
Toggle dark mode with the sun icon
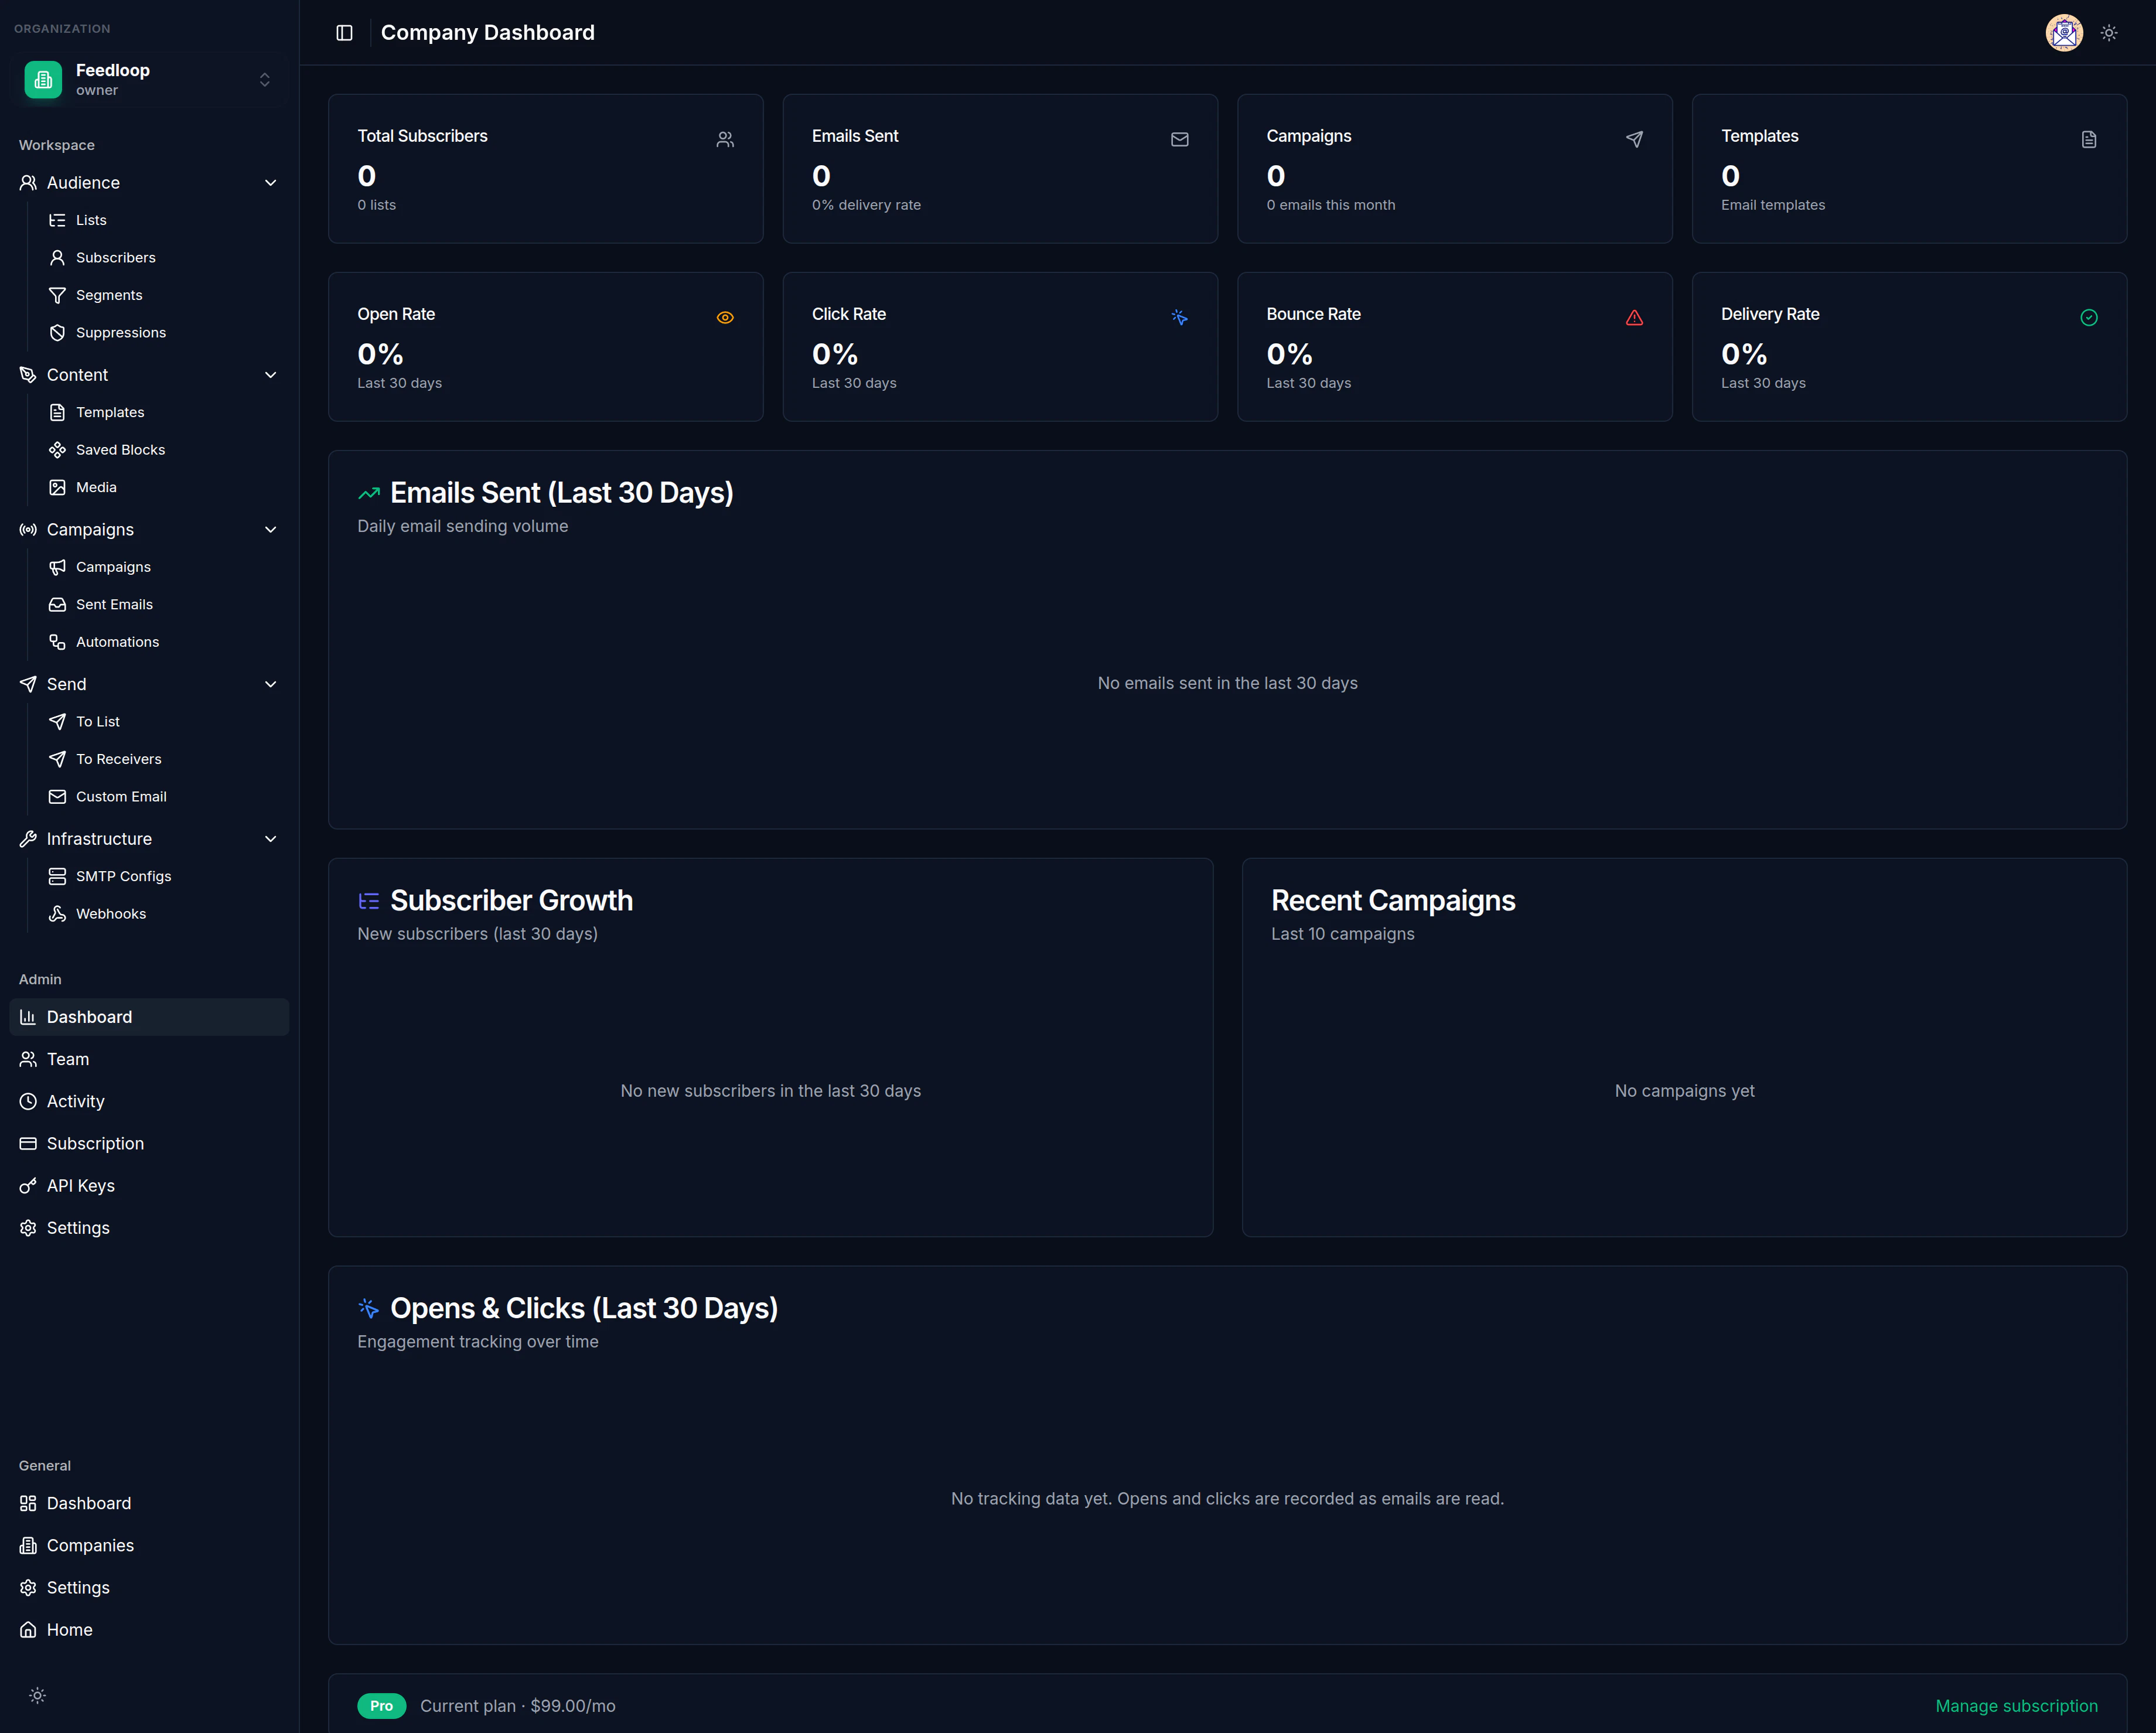point(2109,32)
